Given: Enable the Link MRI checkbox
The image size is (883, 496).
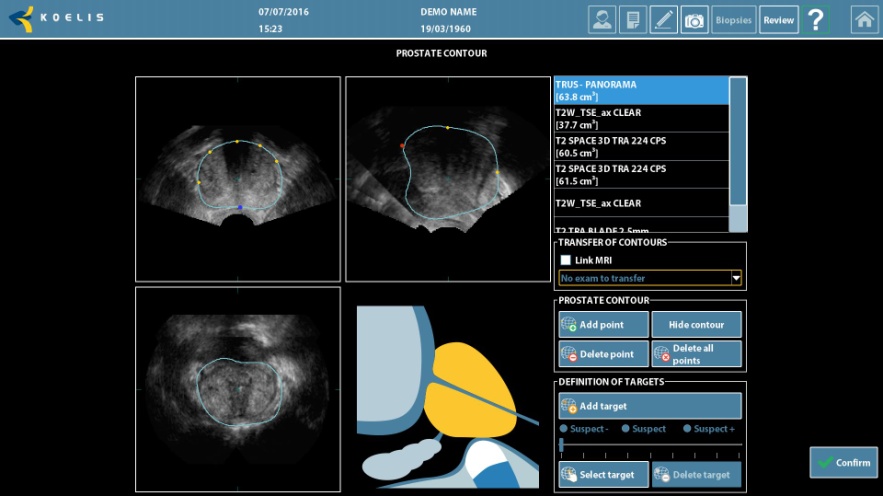Looking at the screenshot, I should tap(565, 260).
